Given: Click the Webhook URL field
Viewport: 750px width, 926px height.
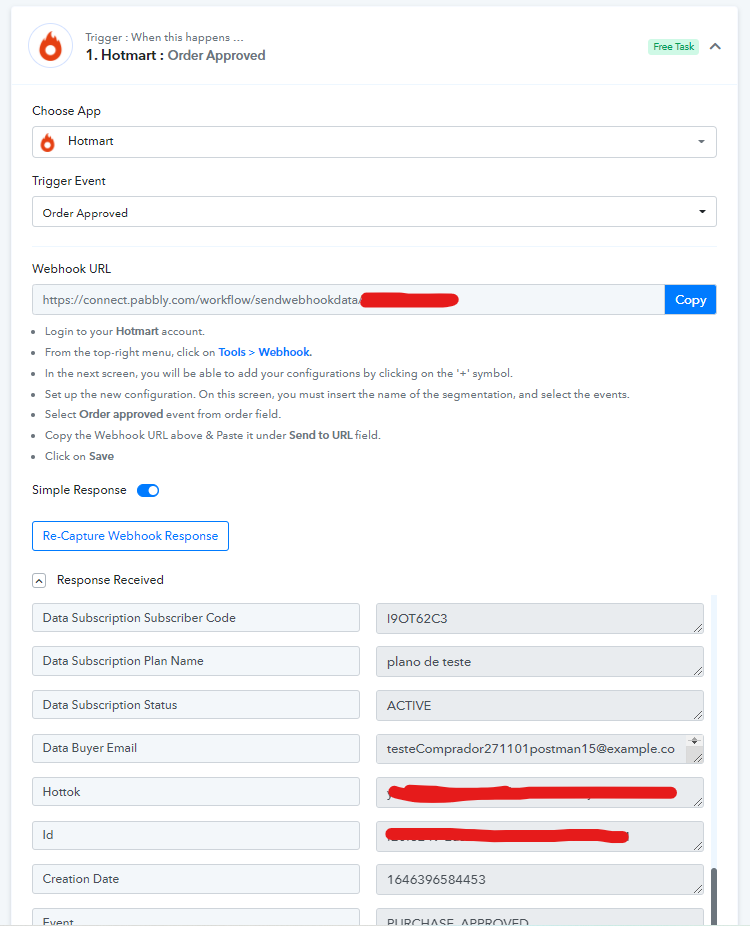Looking at the screenshot, I should [348, 300].
